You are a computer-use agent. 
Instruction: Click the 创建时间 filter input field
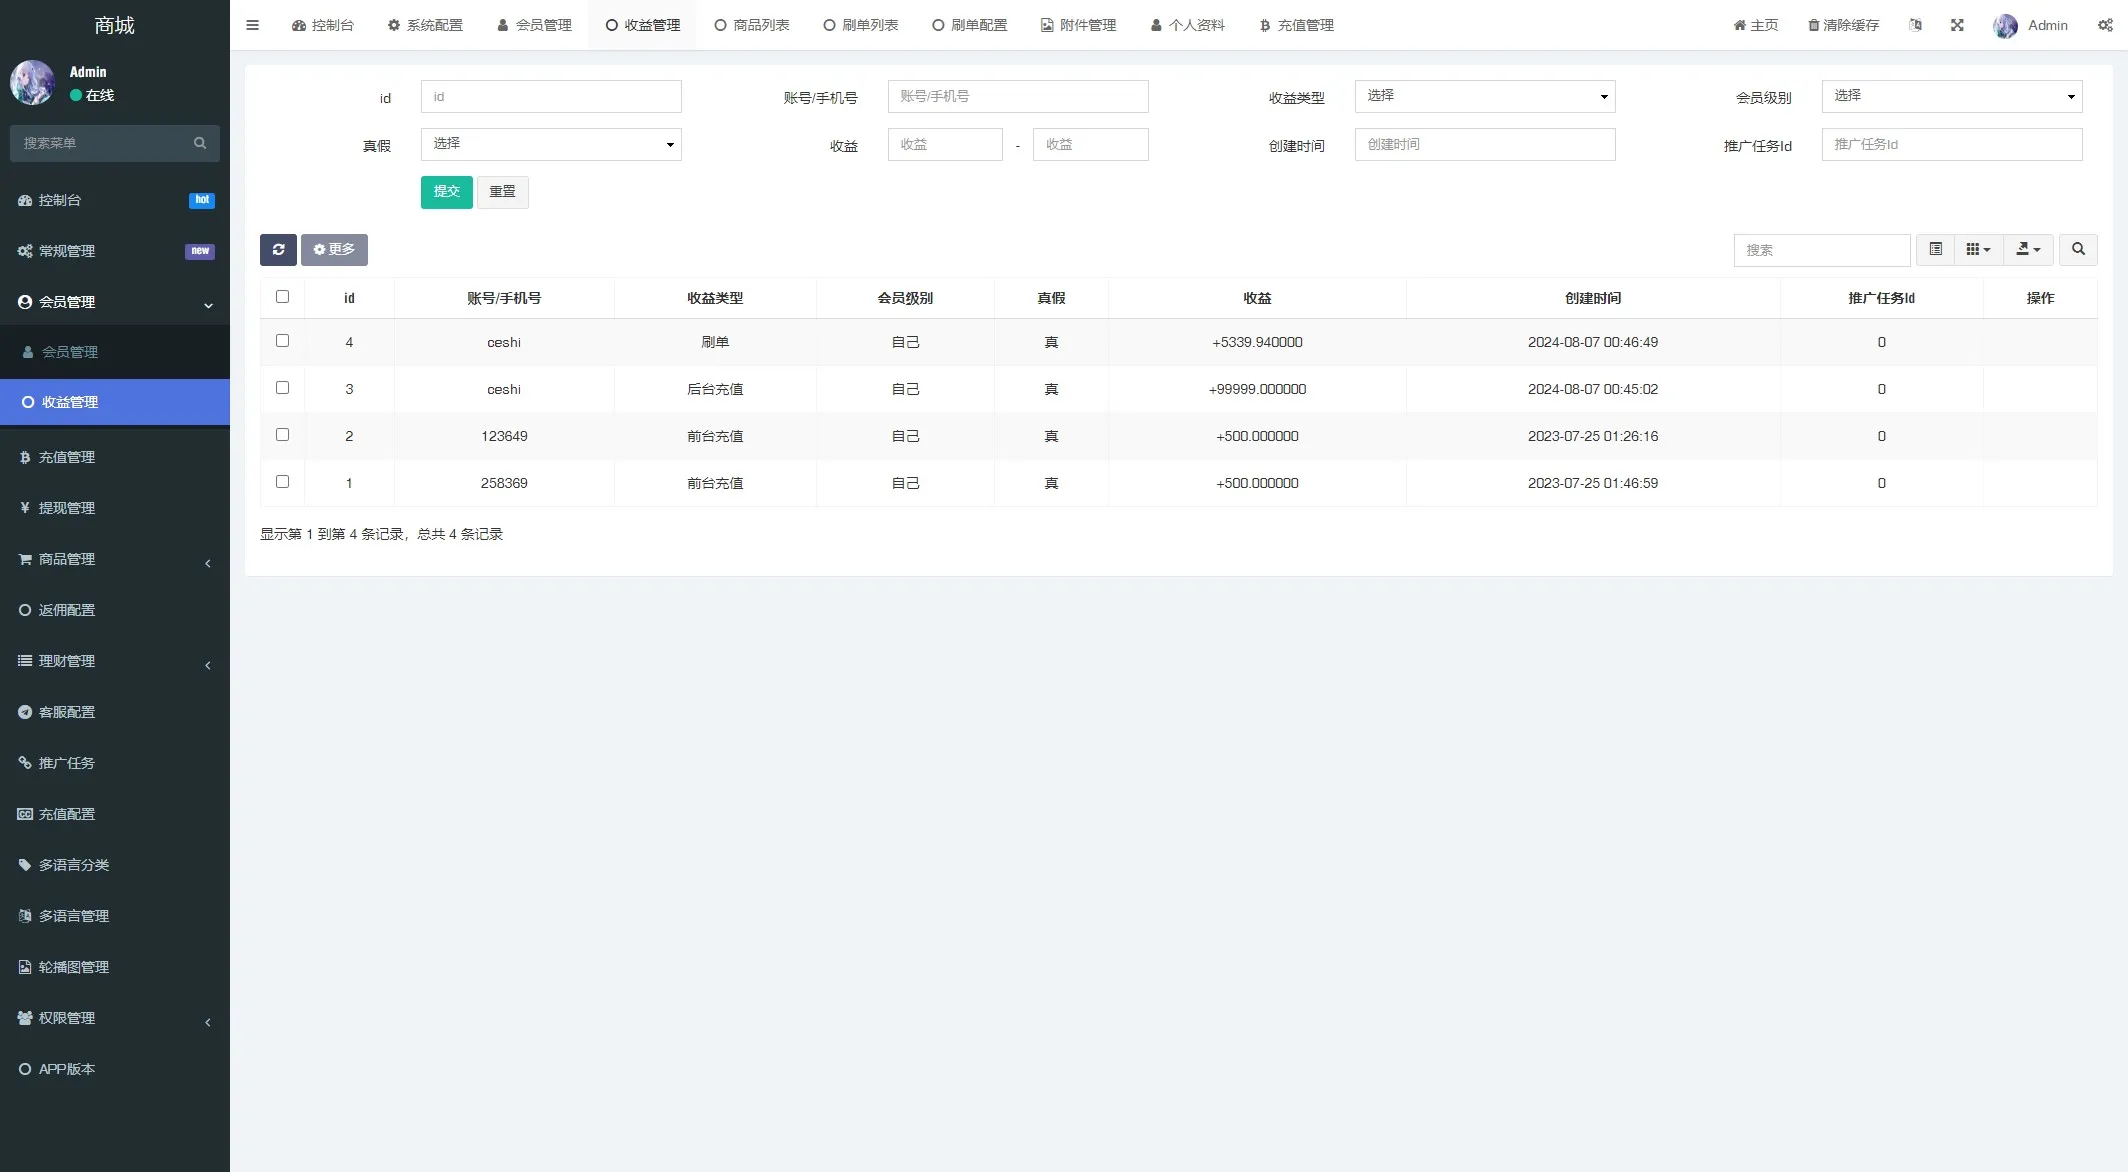click(x=1484, y=144)
